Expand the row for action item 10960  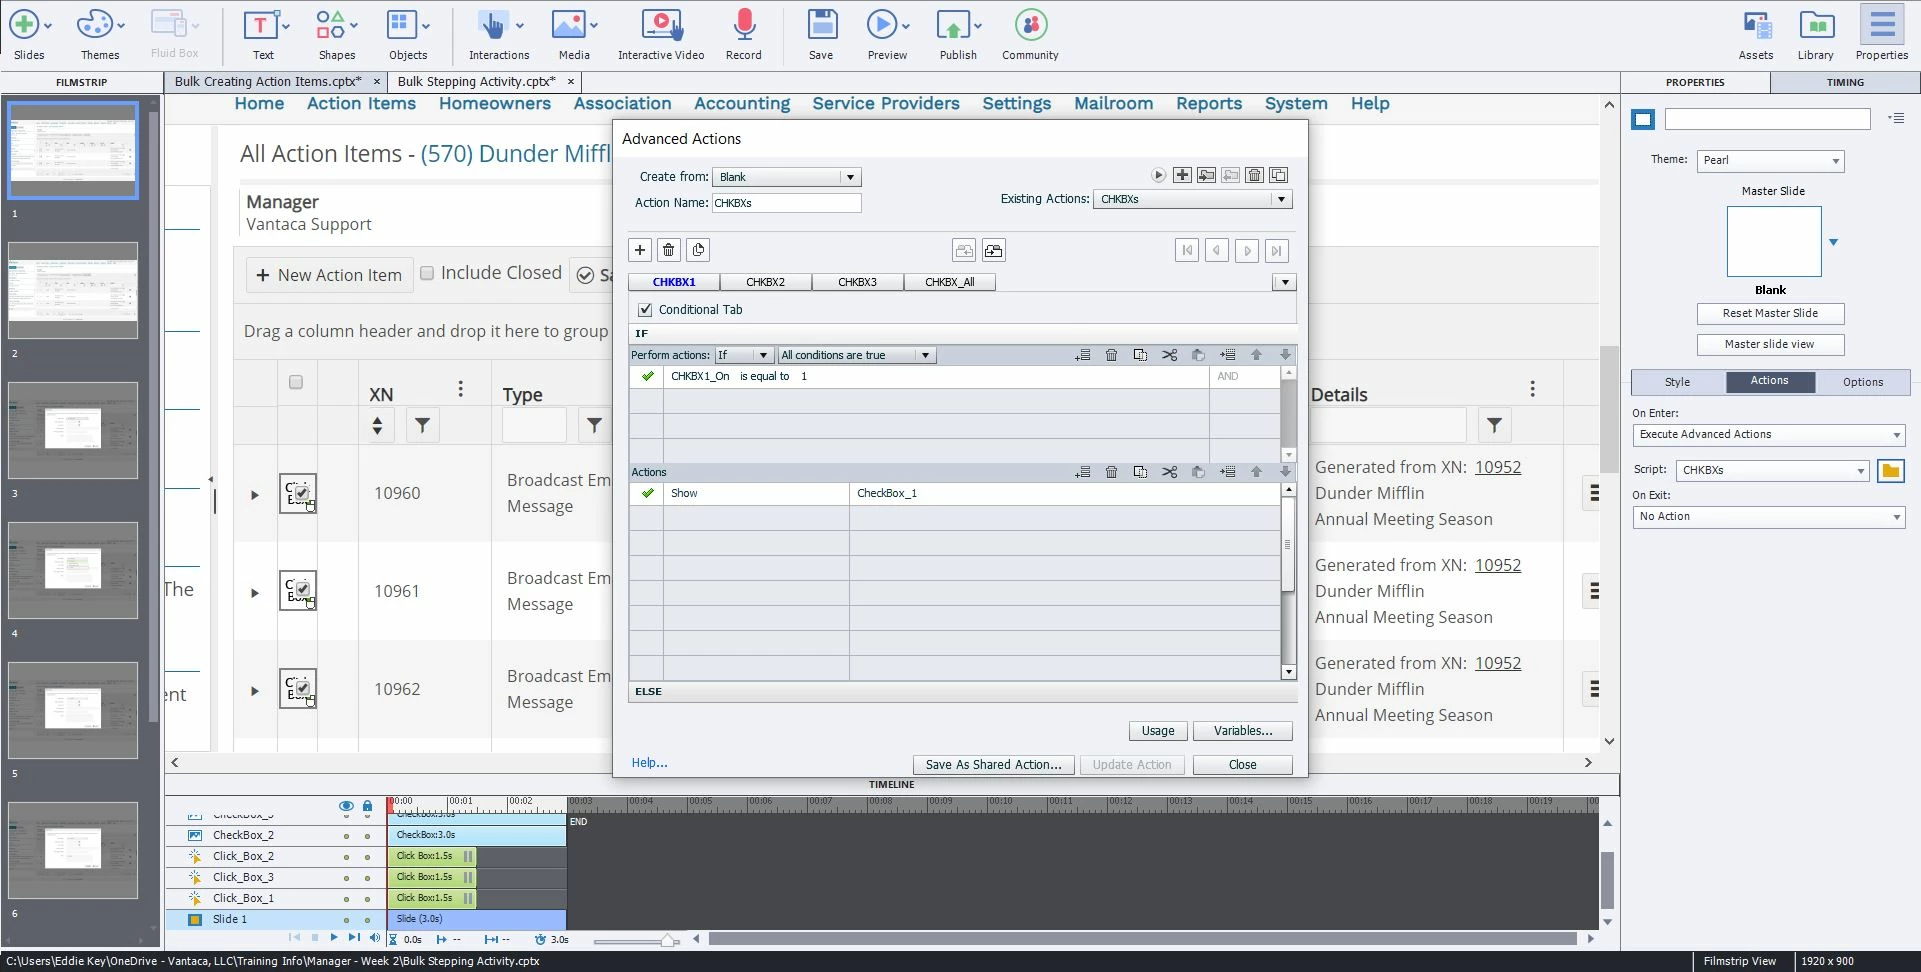point(255,494)
